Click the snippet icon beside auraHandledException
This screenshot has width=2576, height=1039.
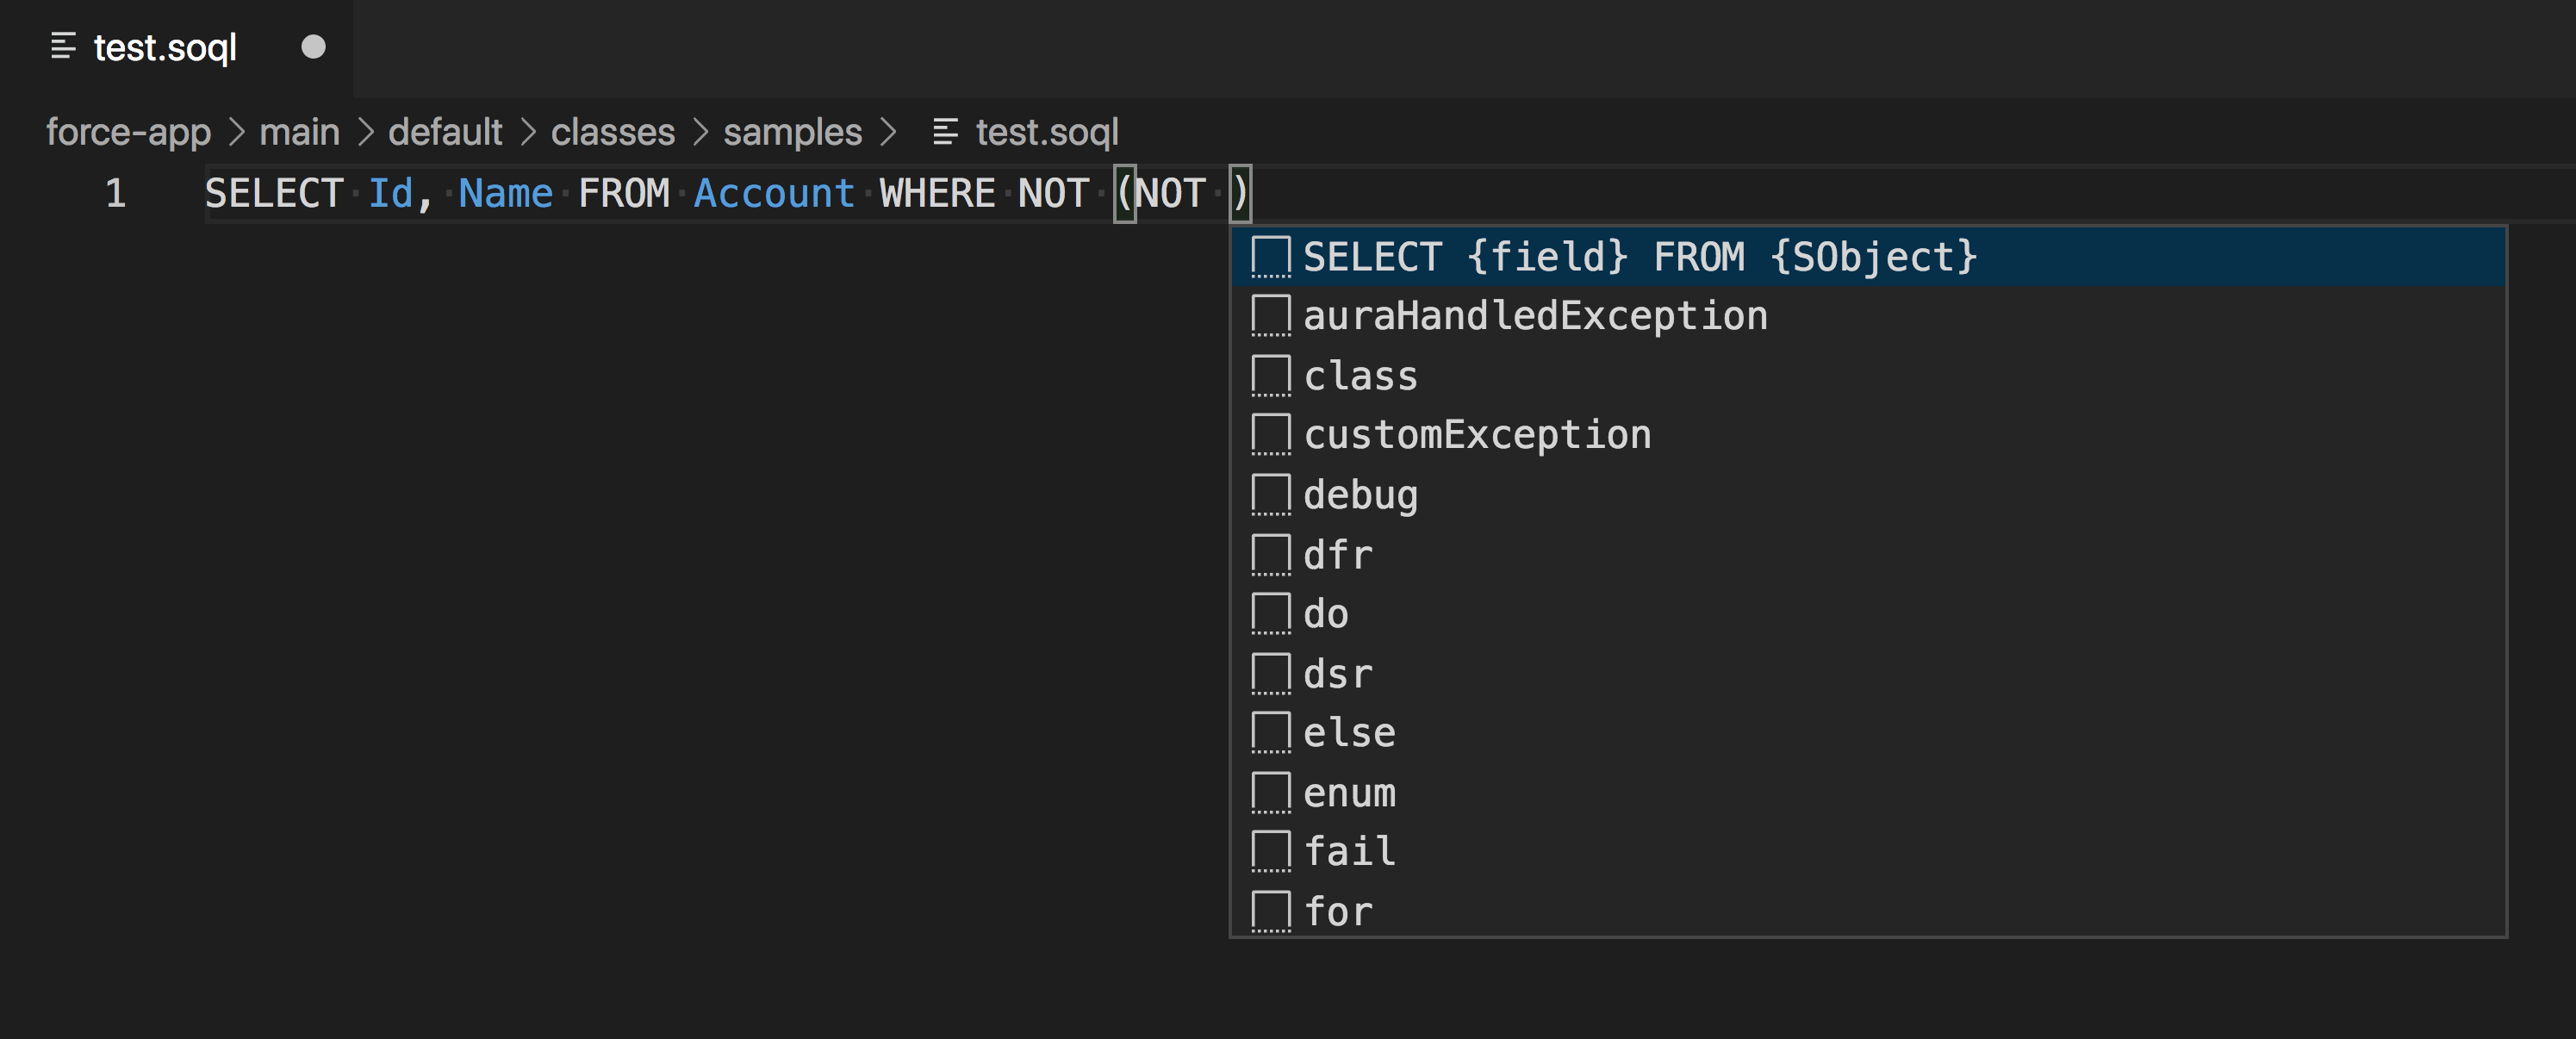pyautogui.click(x=1272, y=315)
